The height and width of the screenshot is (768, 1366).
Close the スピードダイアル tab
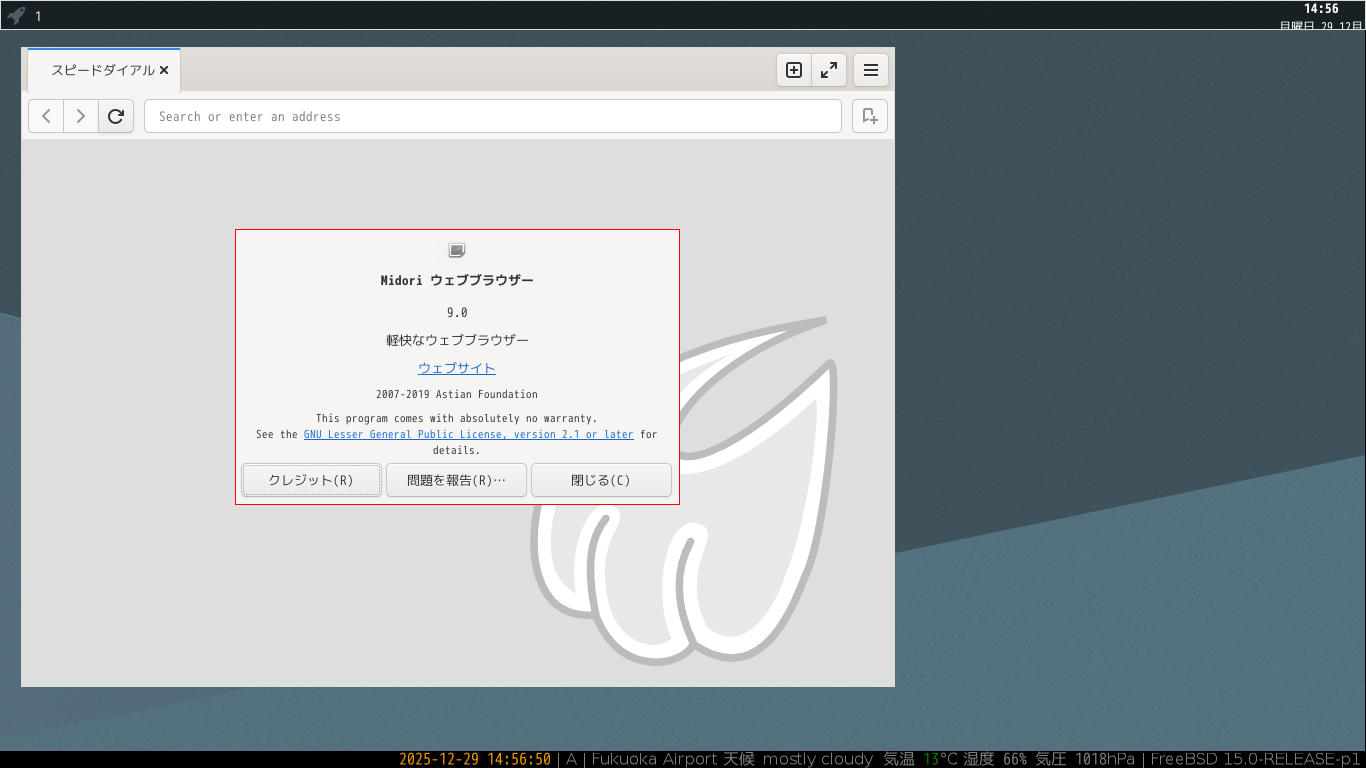[x=164, y=70]
